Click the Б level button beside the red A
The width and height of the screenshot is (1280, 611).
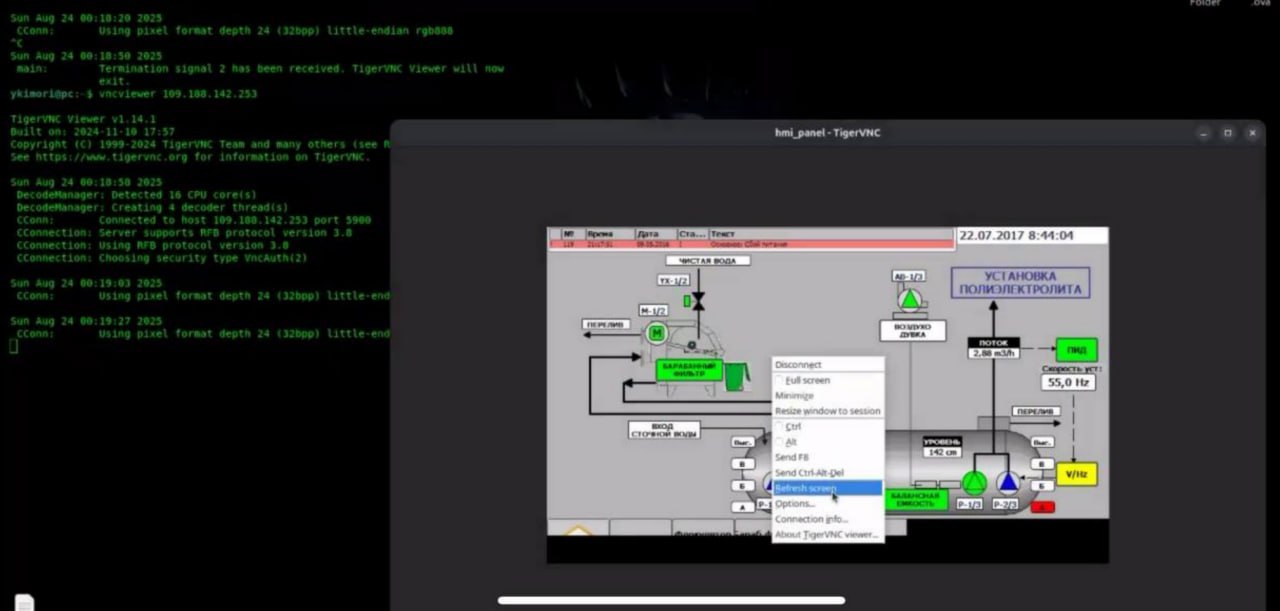(x=1043, y=485)
